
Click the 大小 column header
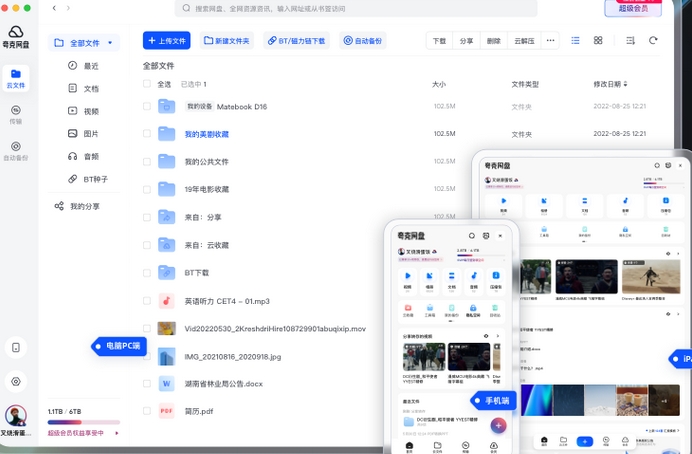[439, 84]
